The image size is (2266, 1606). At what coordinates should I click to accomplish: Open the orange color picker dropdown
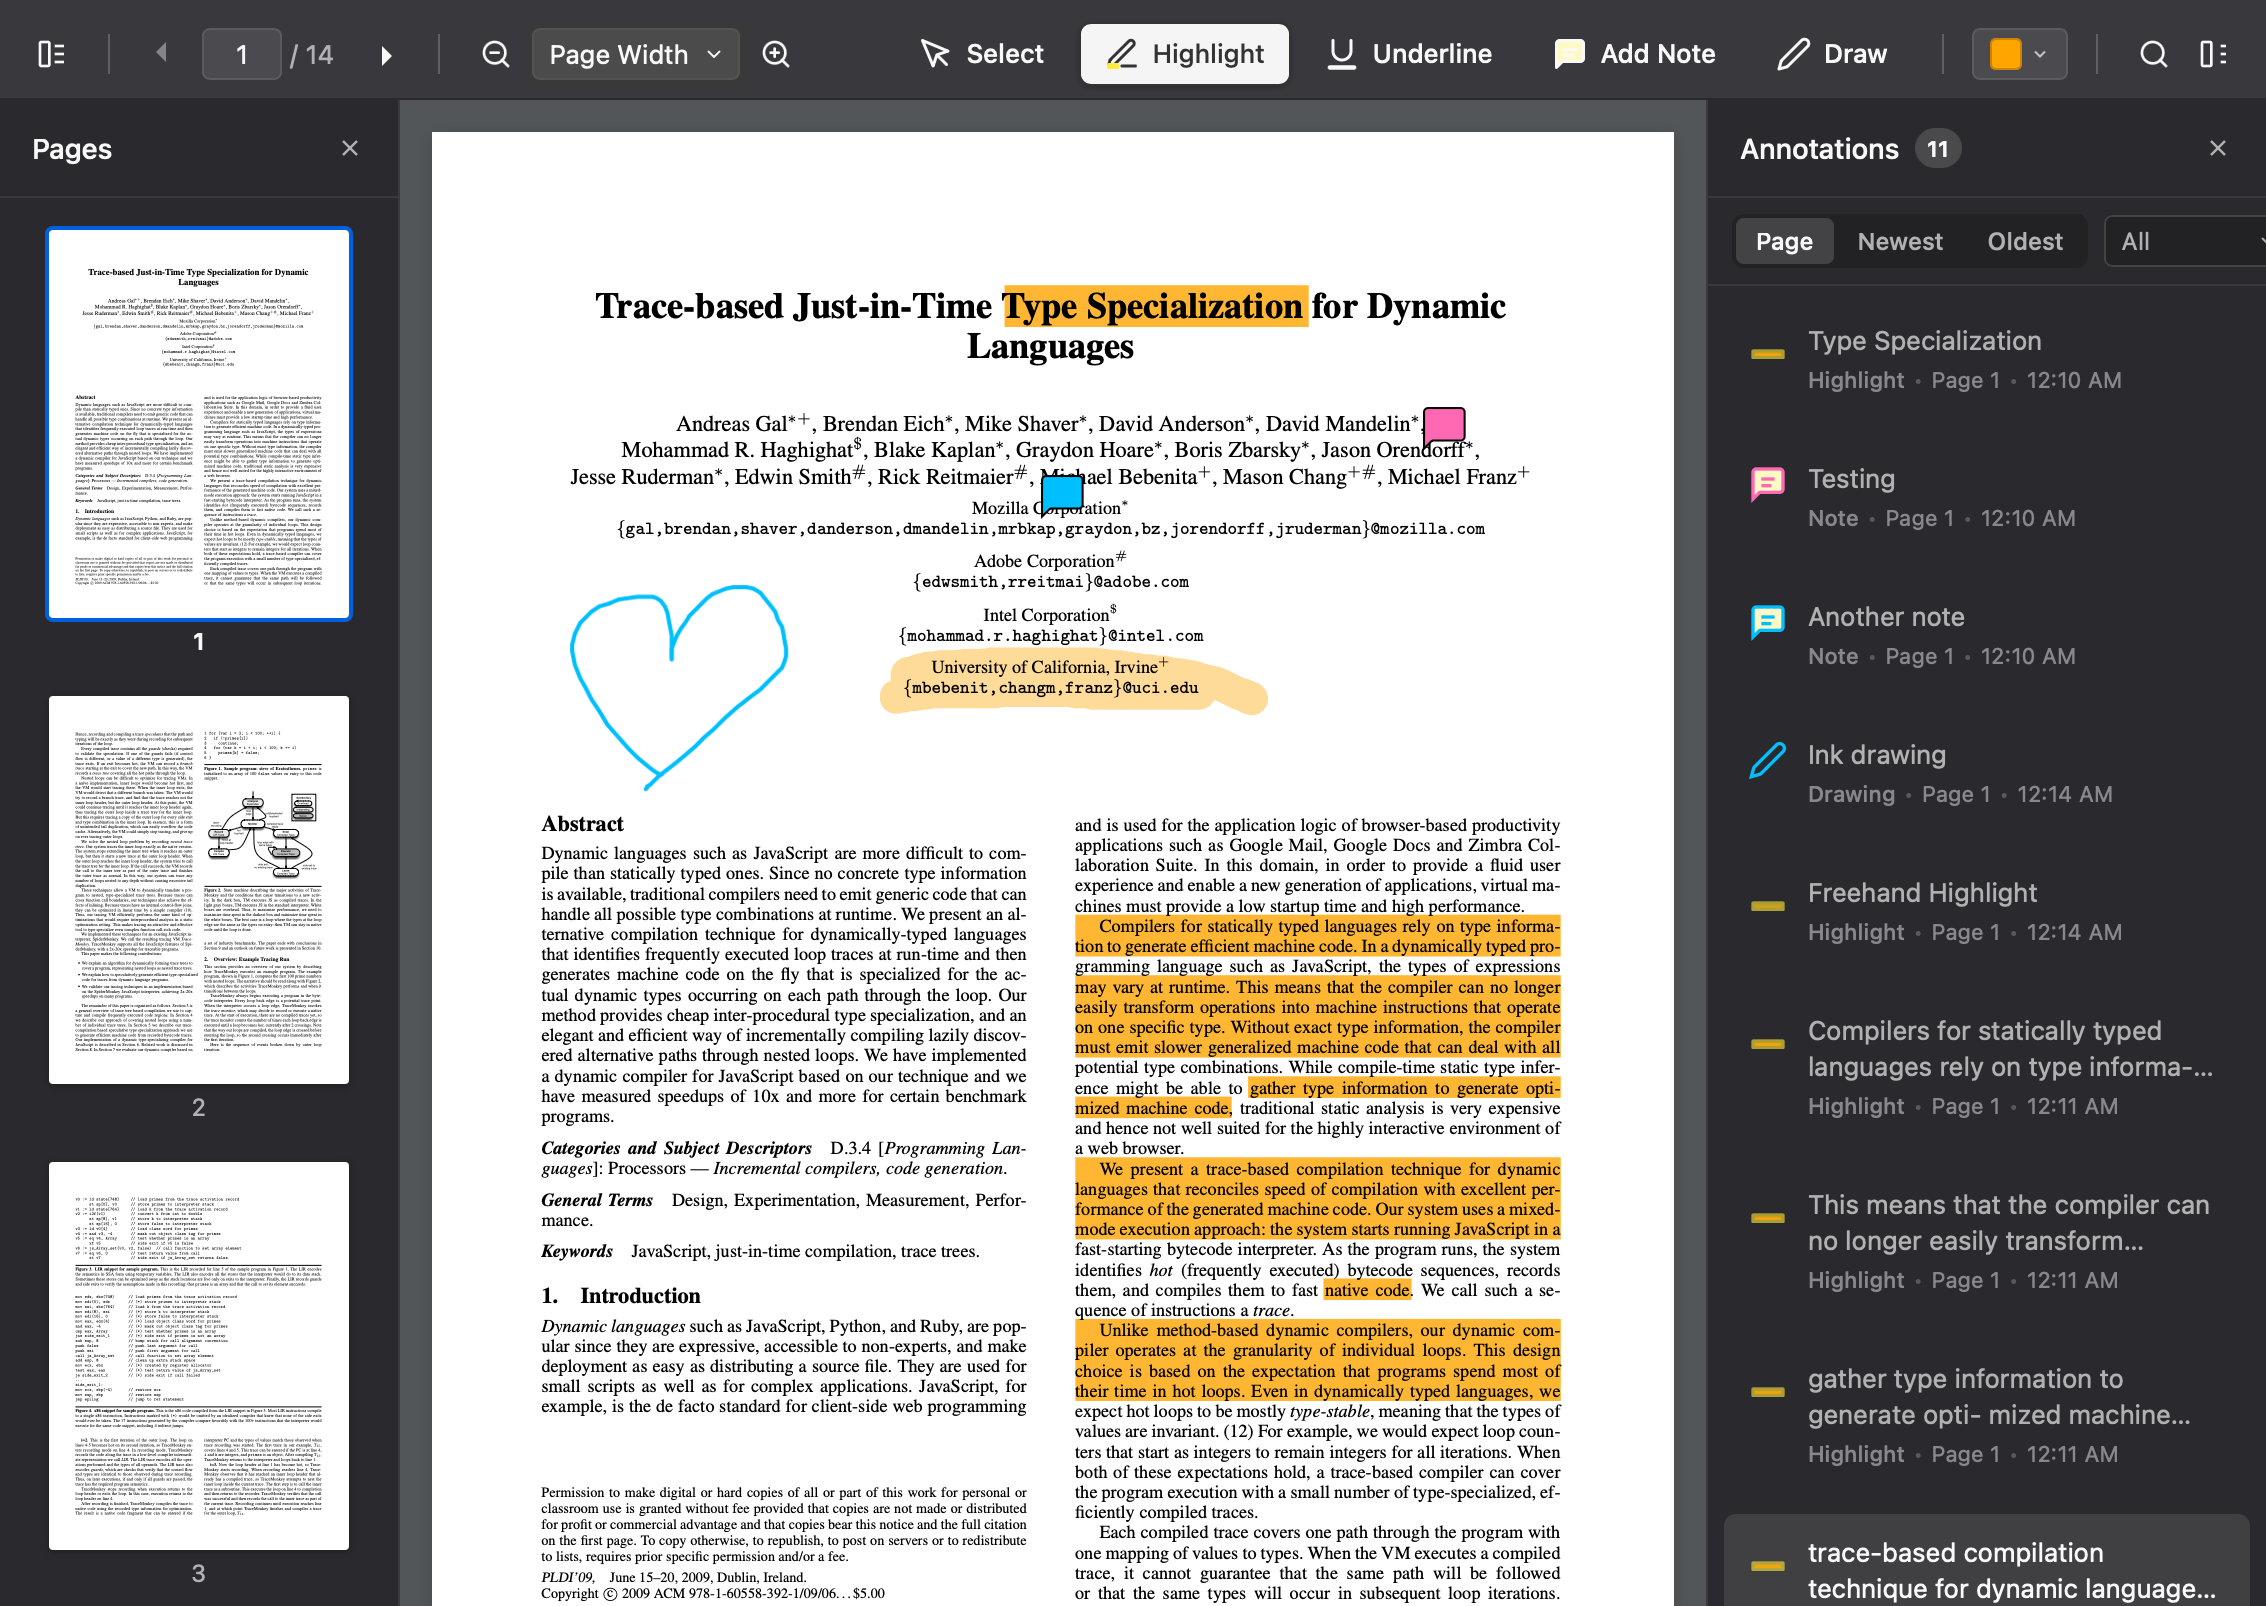[x=2019, y=54]
